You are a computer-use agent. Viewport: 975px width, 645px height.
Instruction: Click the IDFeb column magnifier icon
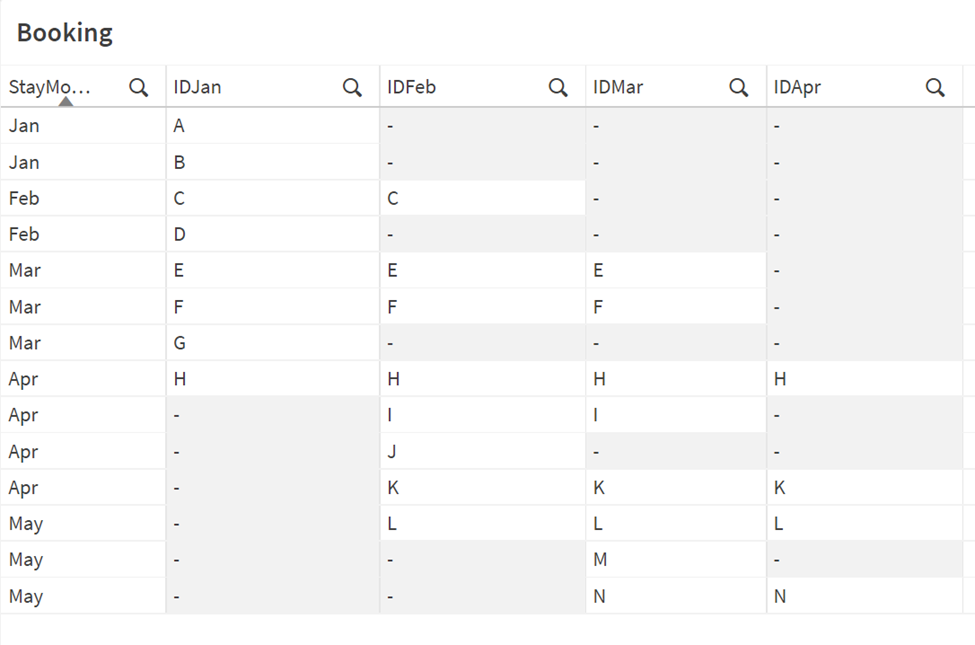pyautogui.click(x=558, y=88)
